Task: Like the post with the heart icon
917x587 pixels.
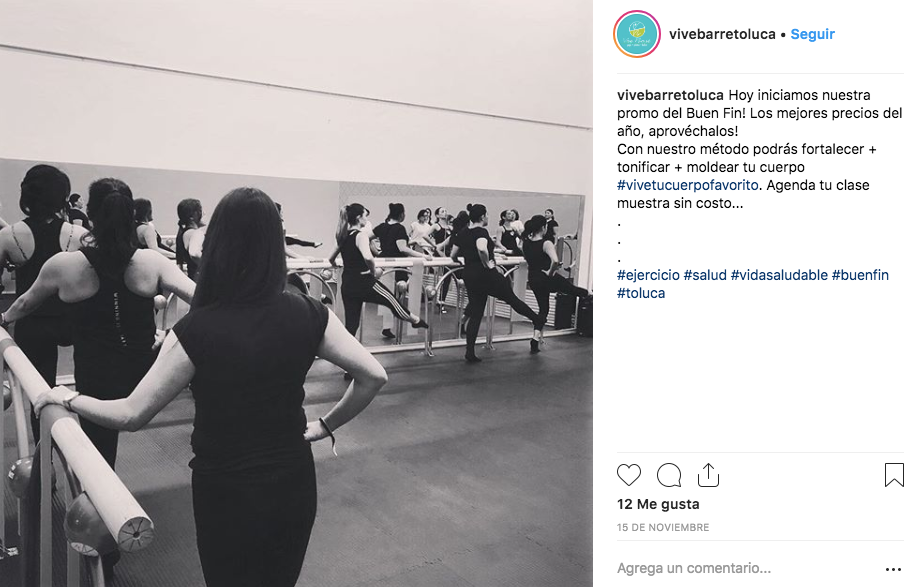Action: [629, 475]
